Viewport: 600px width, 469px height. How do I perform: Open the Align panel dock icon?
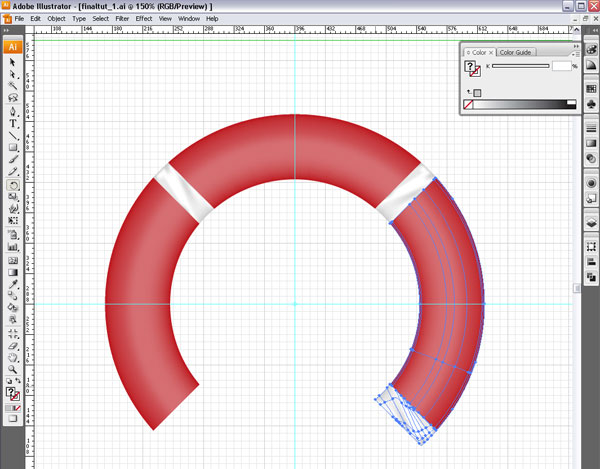click(591, 262)
